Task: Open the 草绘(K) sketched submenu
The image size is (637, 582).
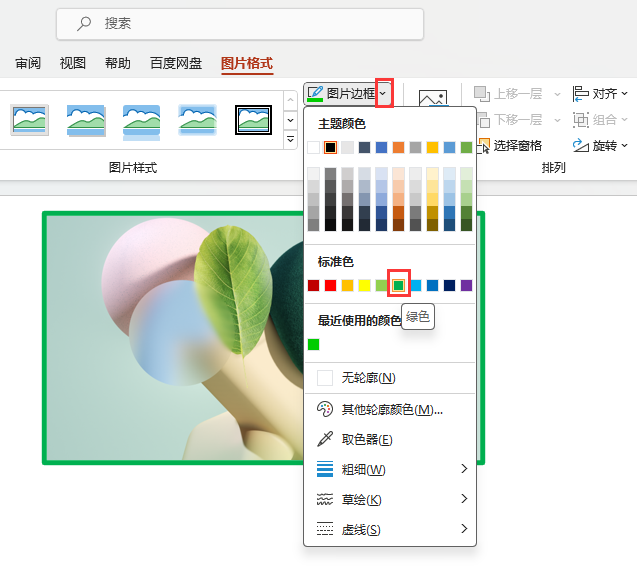Action: point(390,500)
